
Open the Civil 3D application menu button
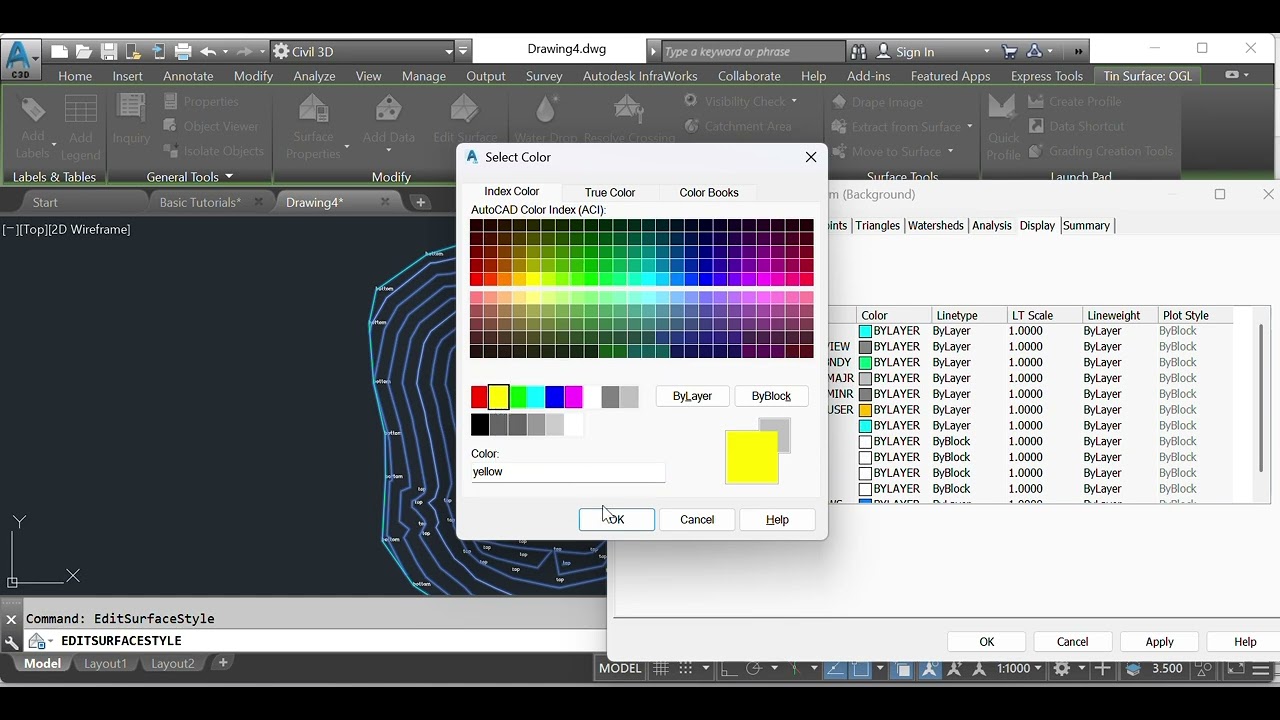(x=20, y=59)
